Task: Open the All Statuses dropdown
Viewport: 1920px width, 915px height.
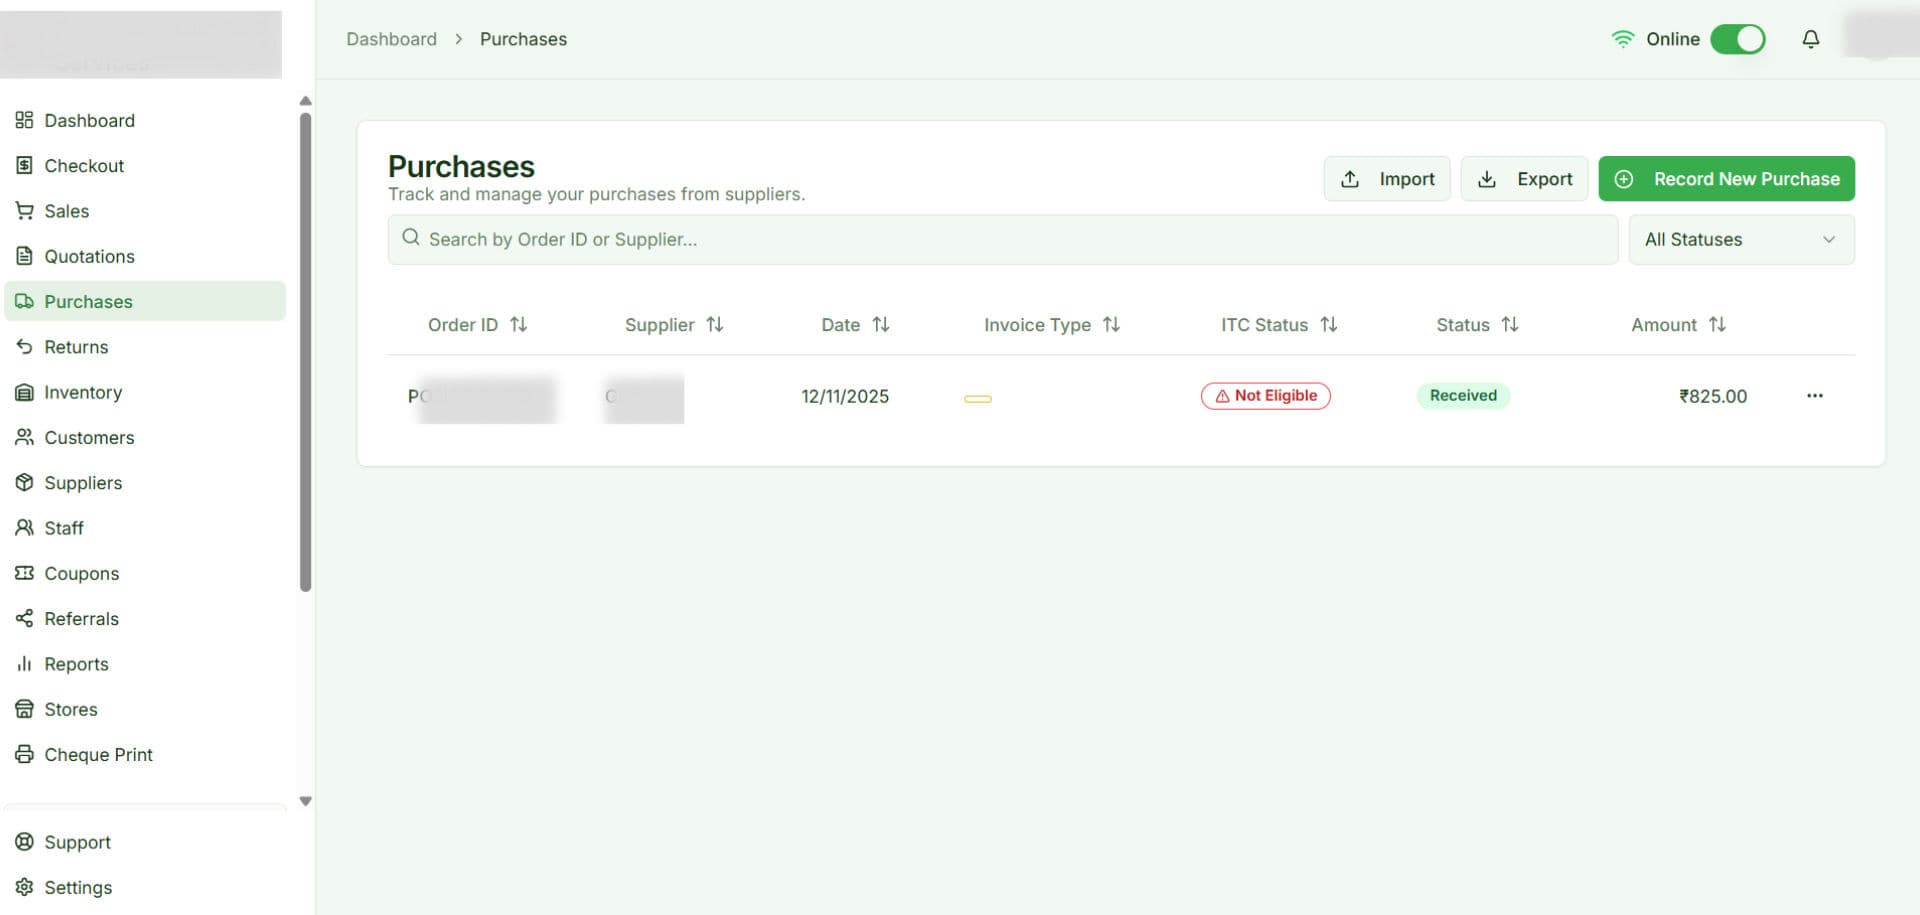Action: click(x=1740, y=240)
